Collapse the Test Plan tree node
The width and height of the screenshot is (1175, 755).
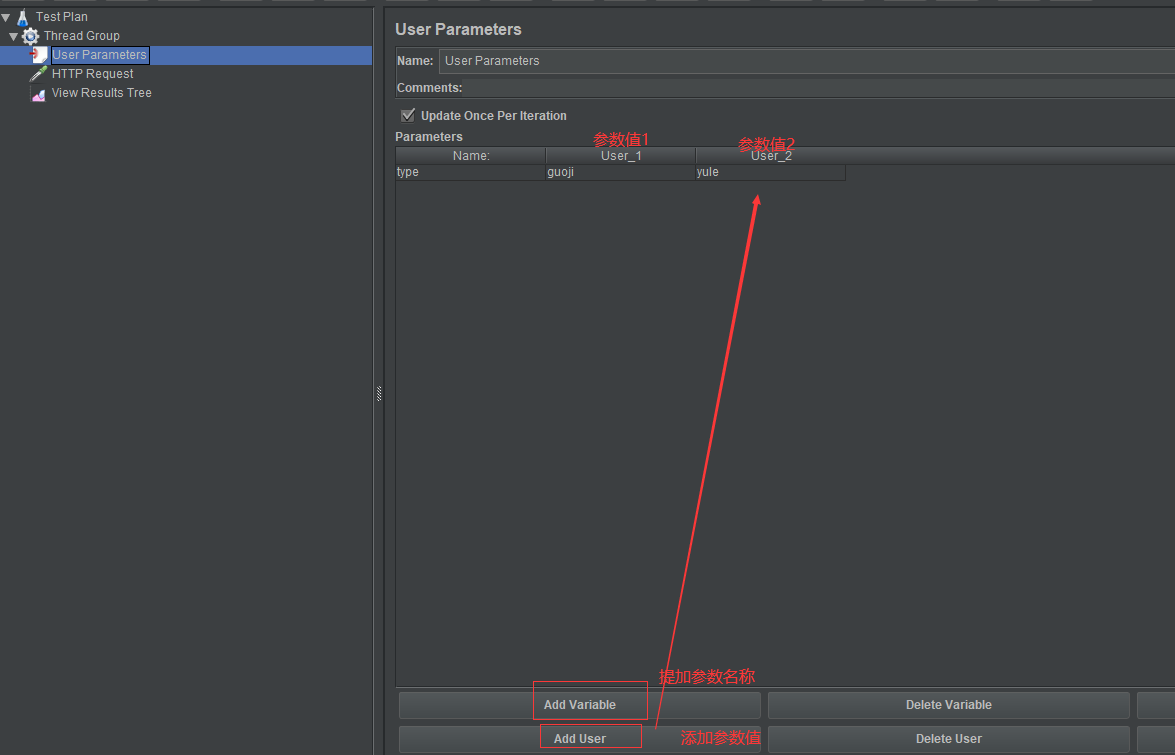tap(6, 16)
